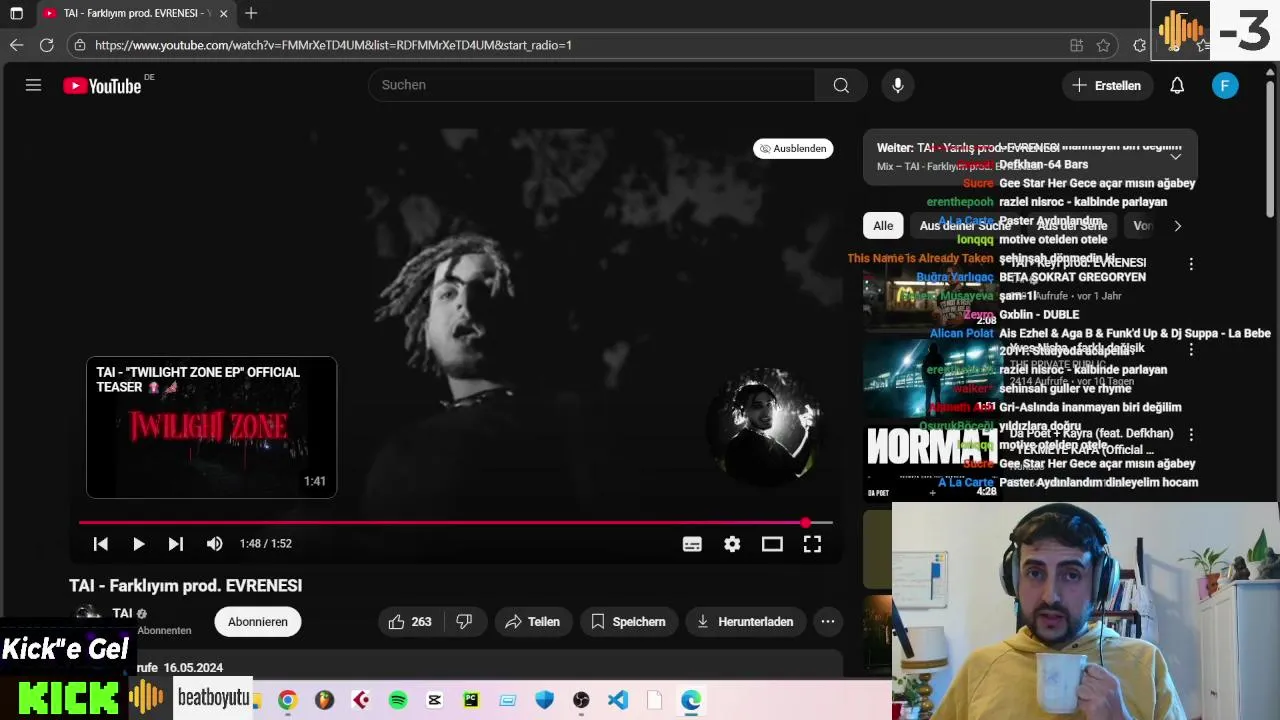Open the TAI channel name link
1280x720 pixels.
122,613
